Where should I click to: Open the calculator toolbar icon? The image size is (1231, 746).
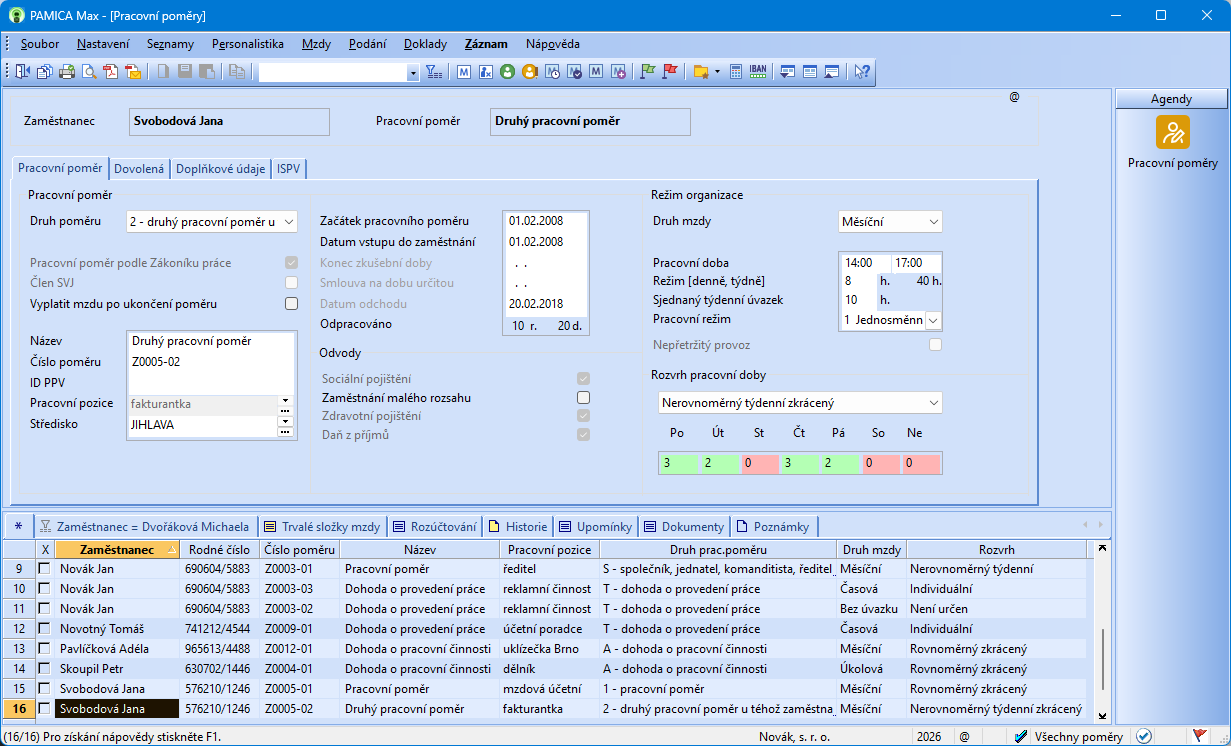(x=736, y=72)
